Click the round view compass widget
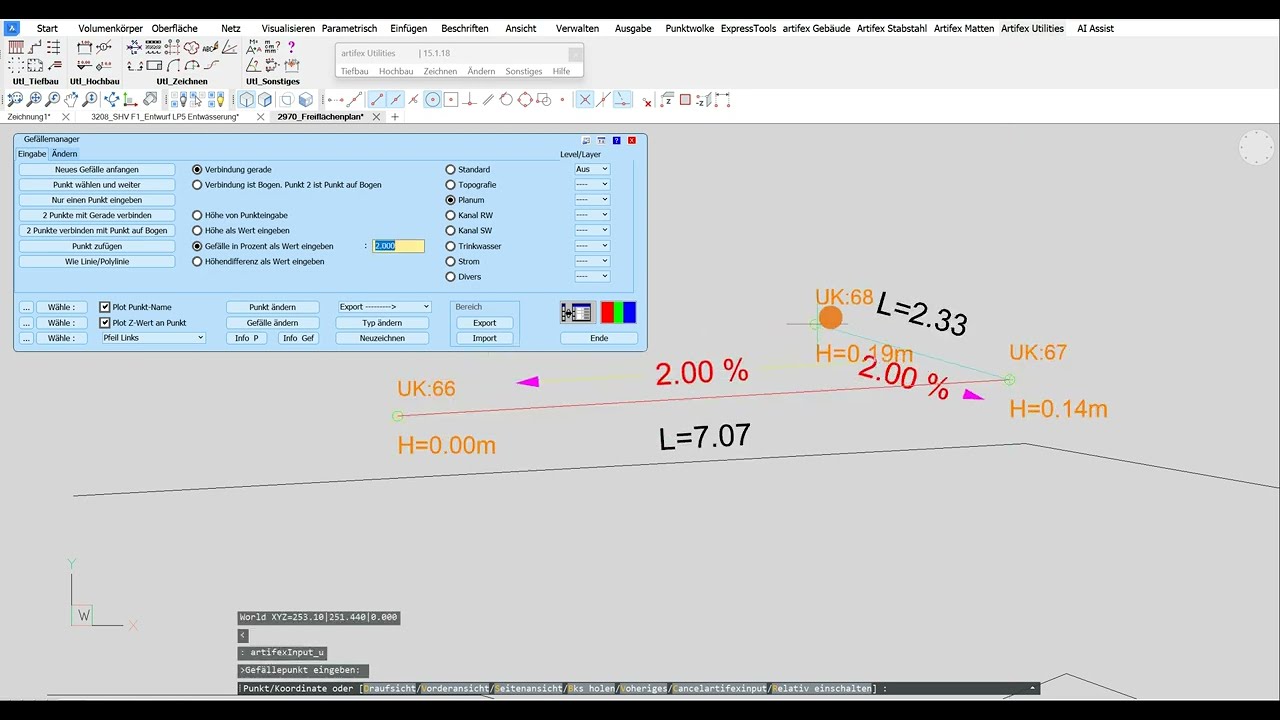The image size is (1280, 720). 1256,148
